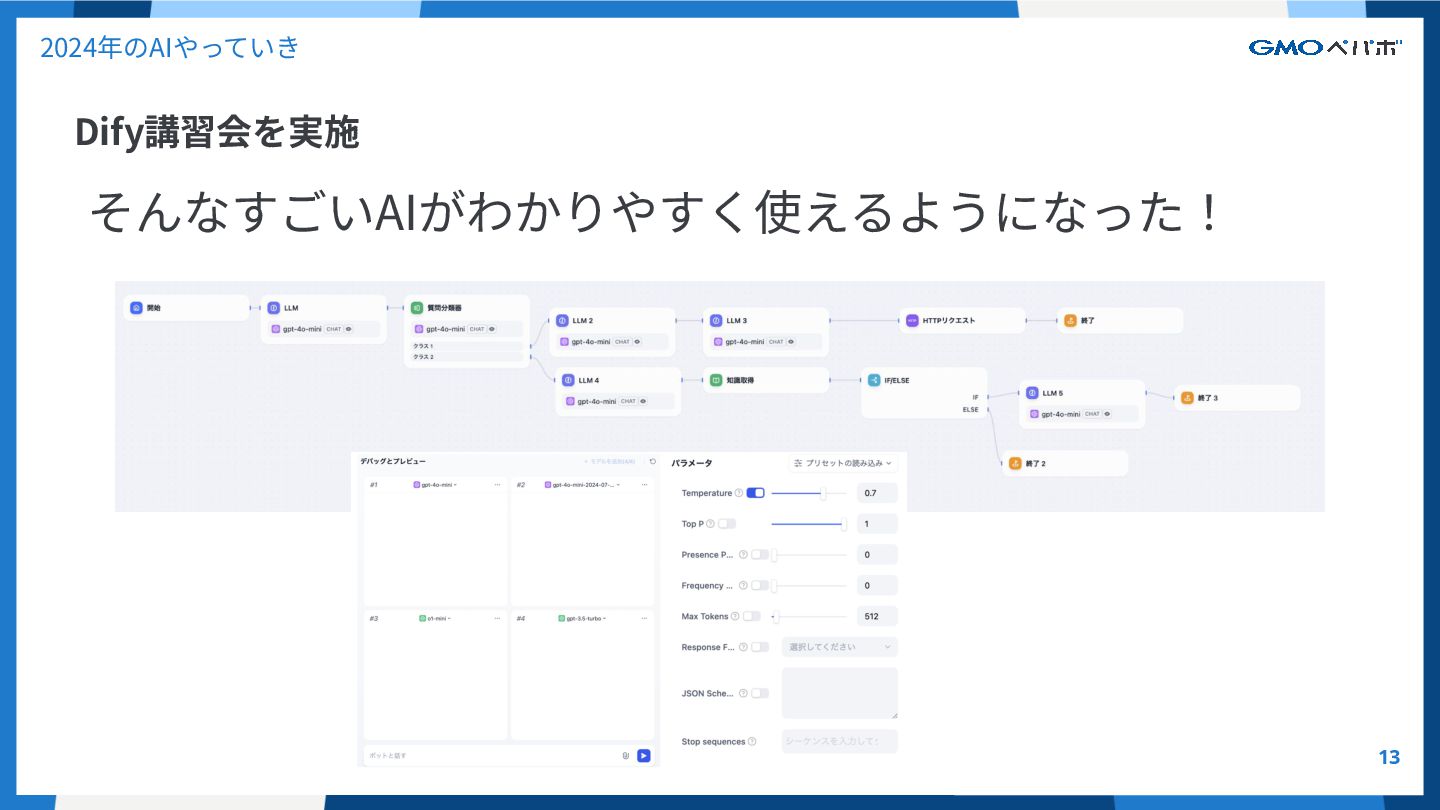Click the 知識取得 knowledge retrieval icon

[x=716, y=380]
